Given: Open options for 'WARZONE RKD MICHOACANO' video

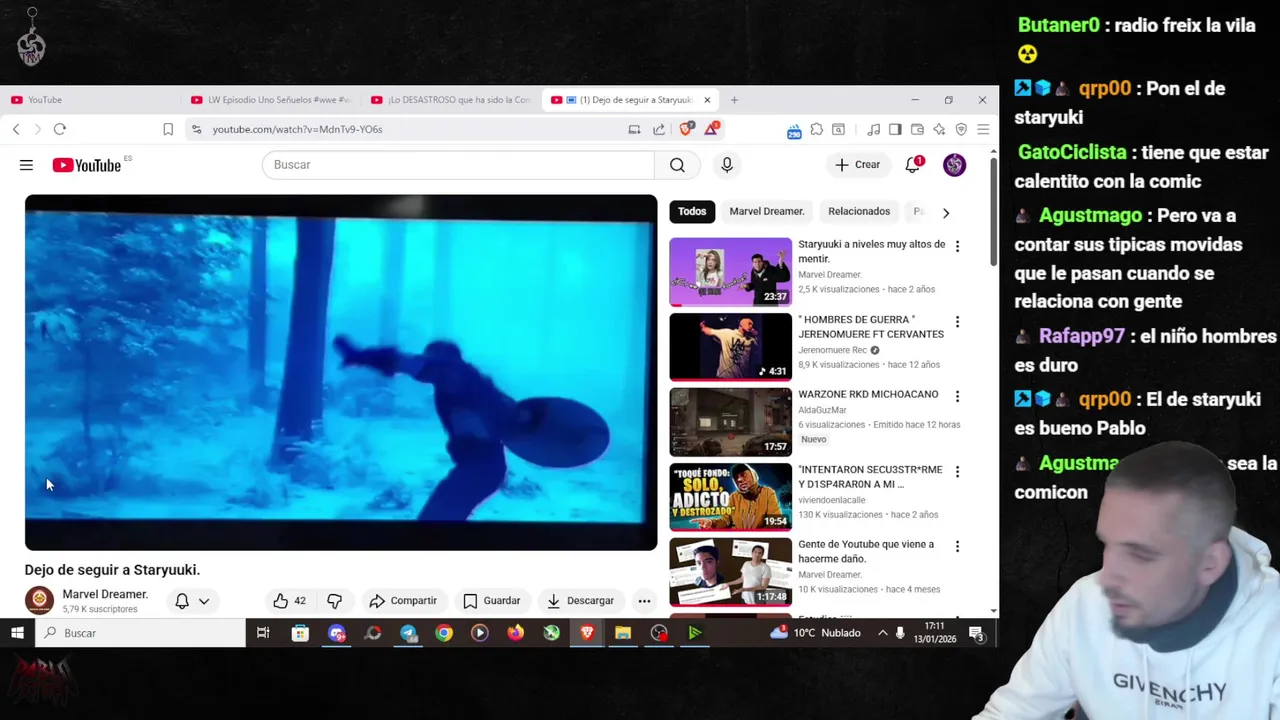Looking at the screenshot, I should [957, 396].
